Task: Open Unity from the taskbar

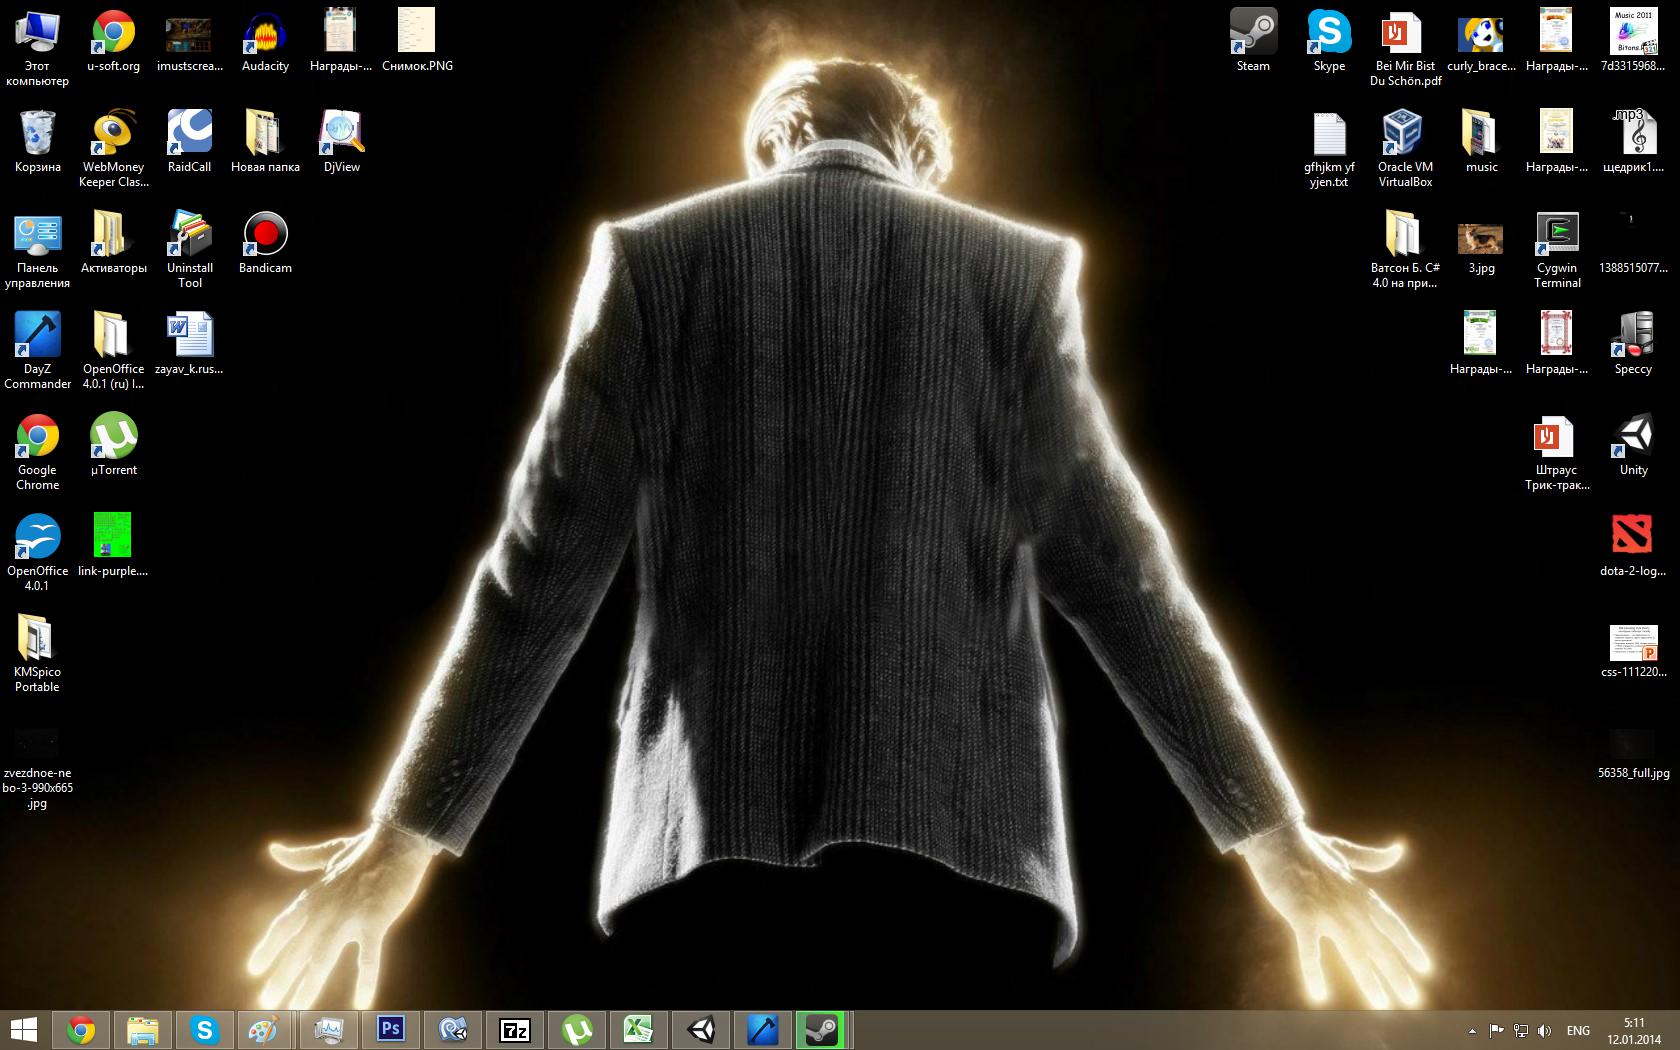Action: [x=701, y=1029]
